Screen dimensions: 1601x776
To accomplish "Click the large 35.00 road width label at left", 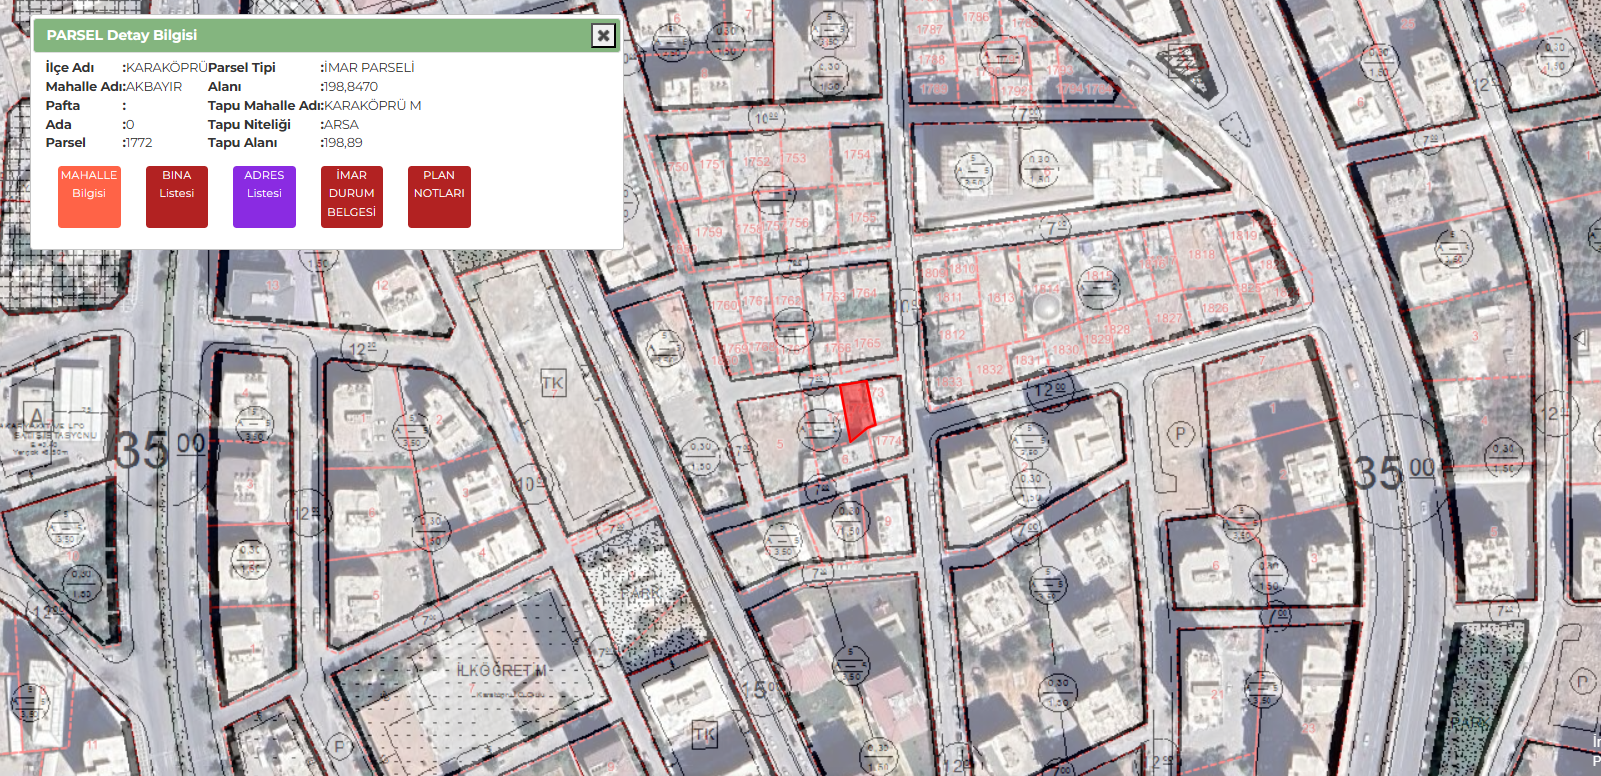I will coord(160,449).
